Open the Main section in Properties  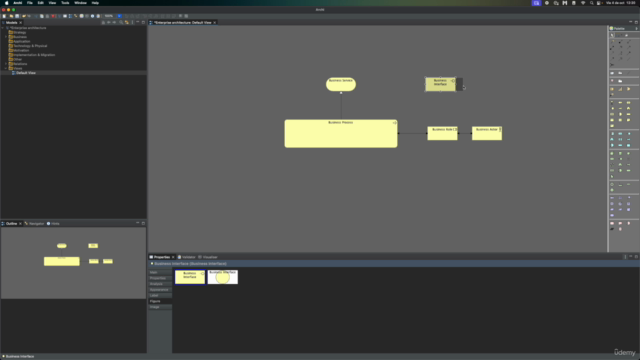(x=160, y=272)
